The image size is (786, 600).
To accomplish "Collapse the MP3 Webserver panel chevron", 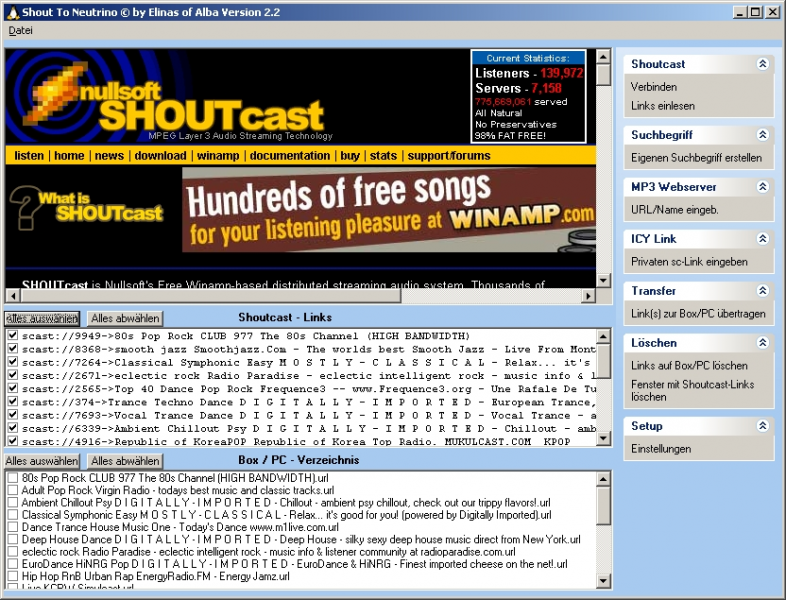I will [762, 187].
